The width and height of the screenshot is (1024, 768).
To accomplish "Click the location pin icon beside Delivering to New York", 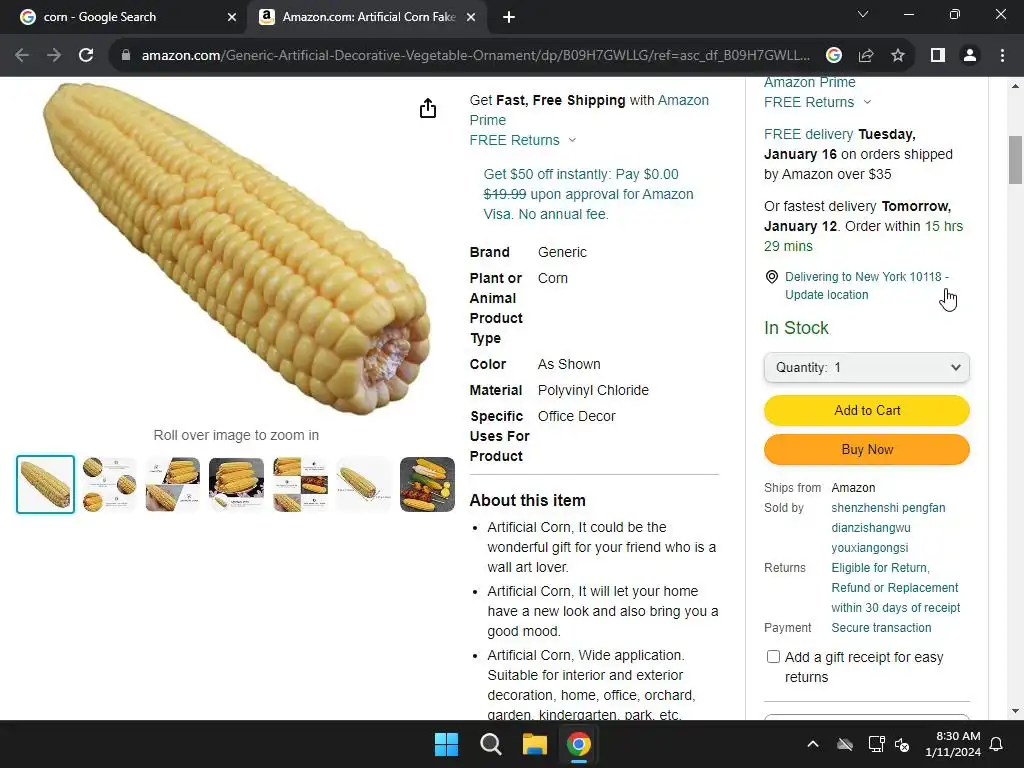I will pos(771,277).
